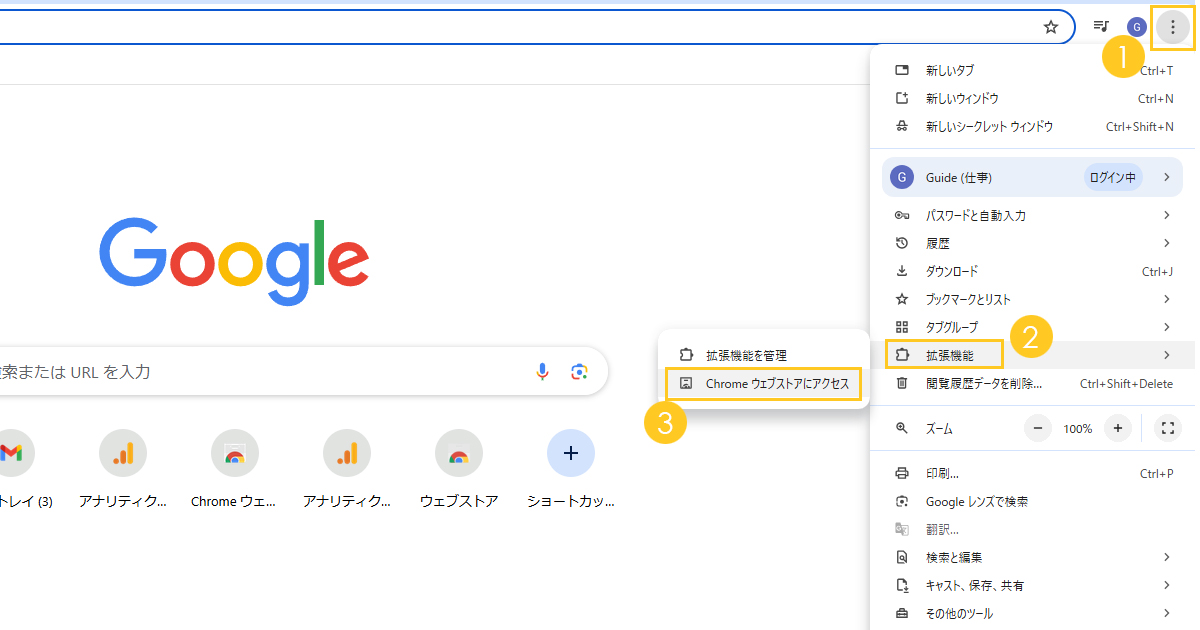
Task: Open the Chrome three-dot menu button
Action: 1172,27
